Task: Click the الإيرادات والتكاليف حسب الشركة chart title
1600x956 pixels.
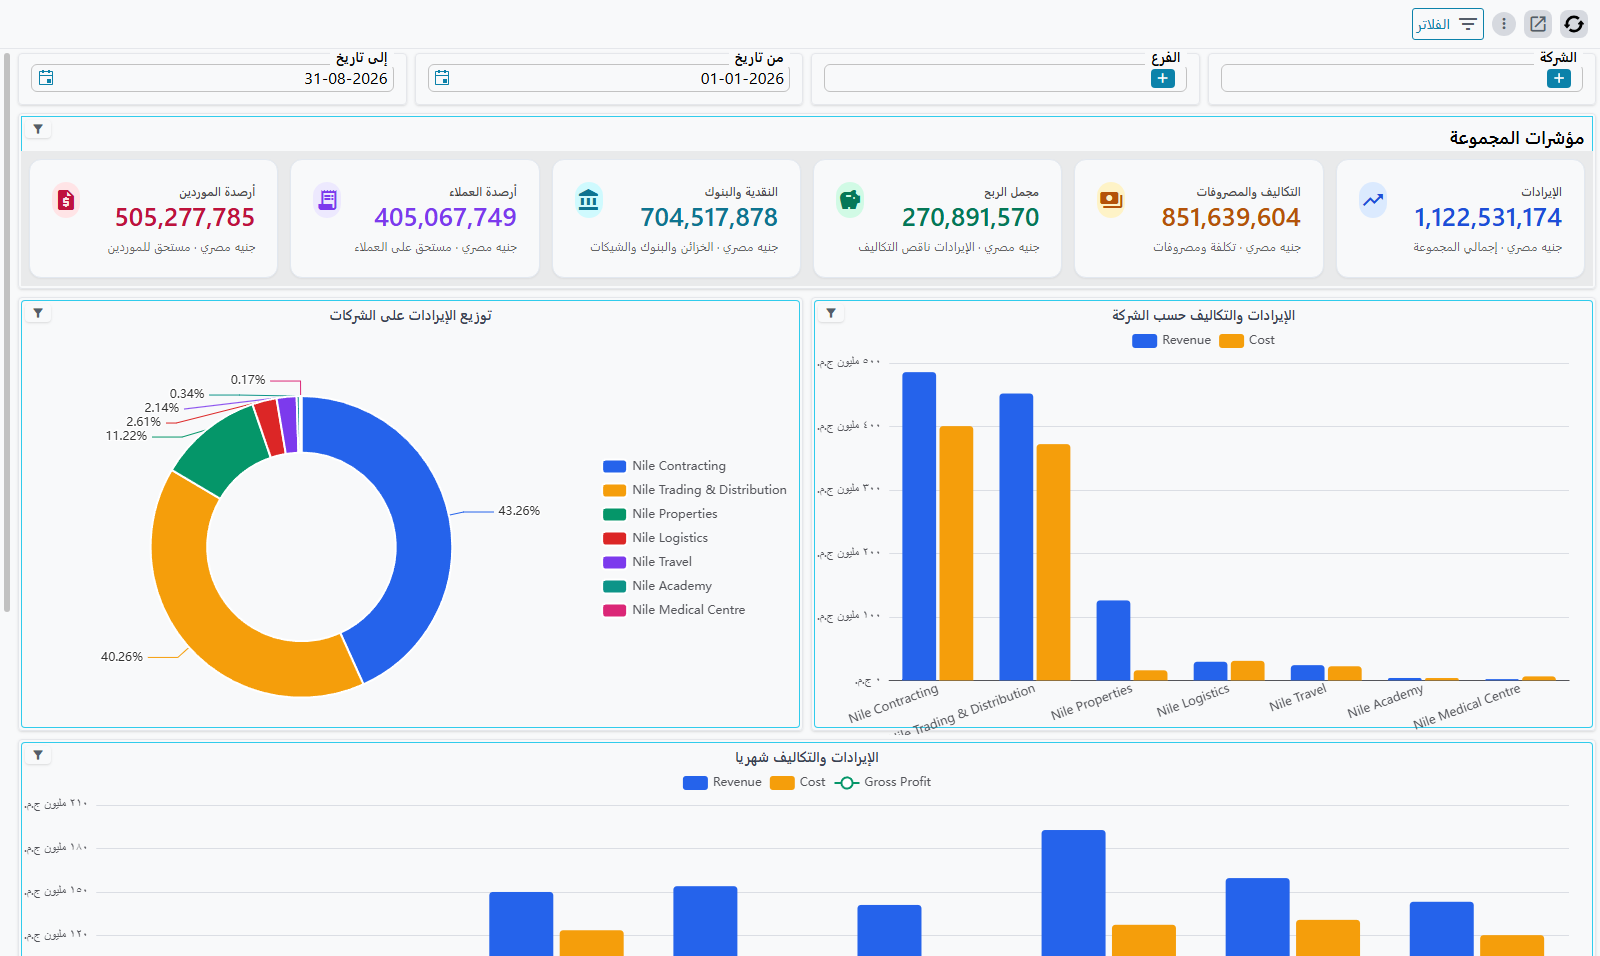Action: click(1203, 315)
